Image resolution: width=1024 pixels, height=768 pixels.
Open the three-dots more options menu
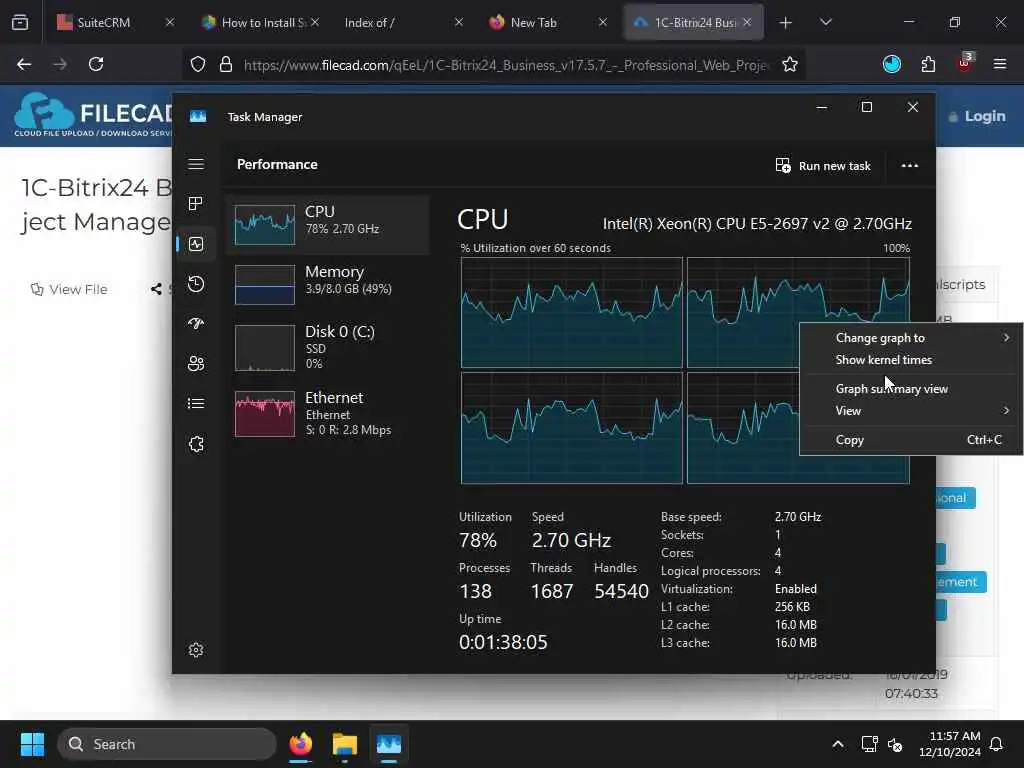910,166
